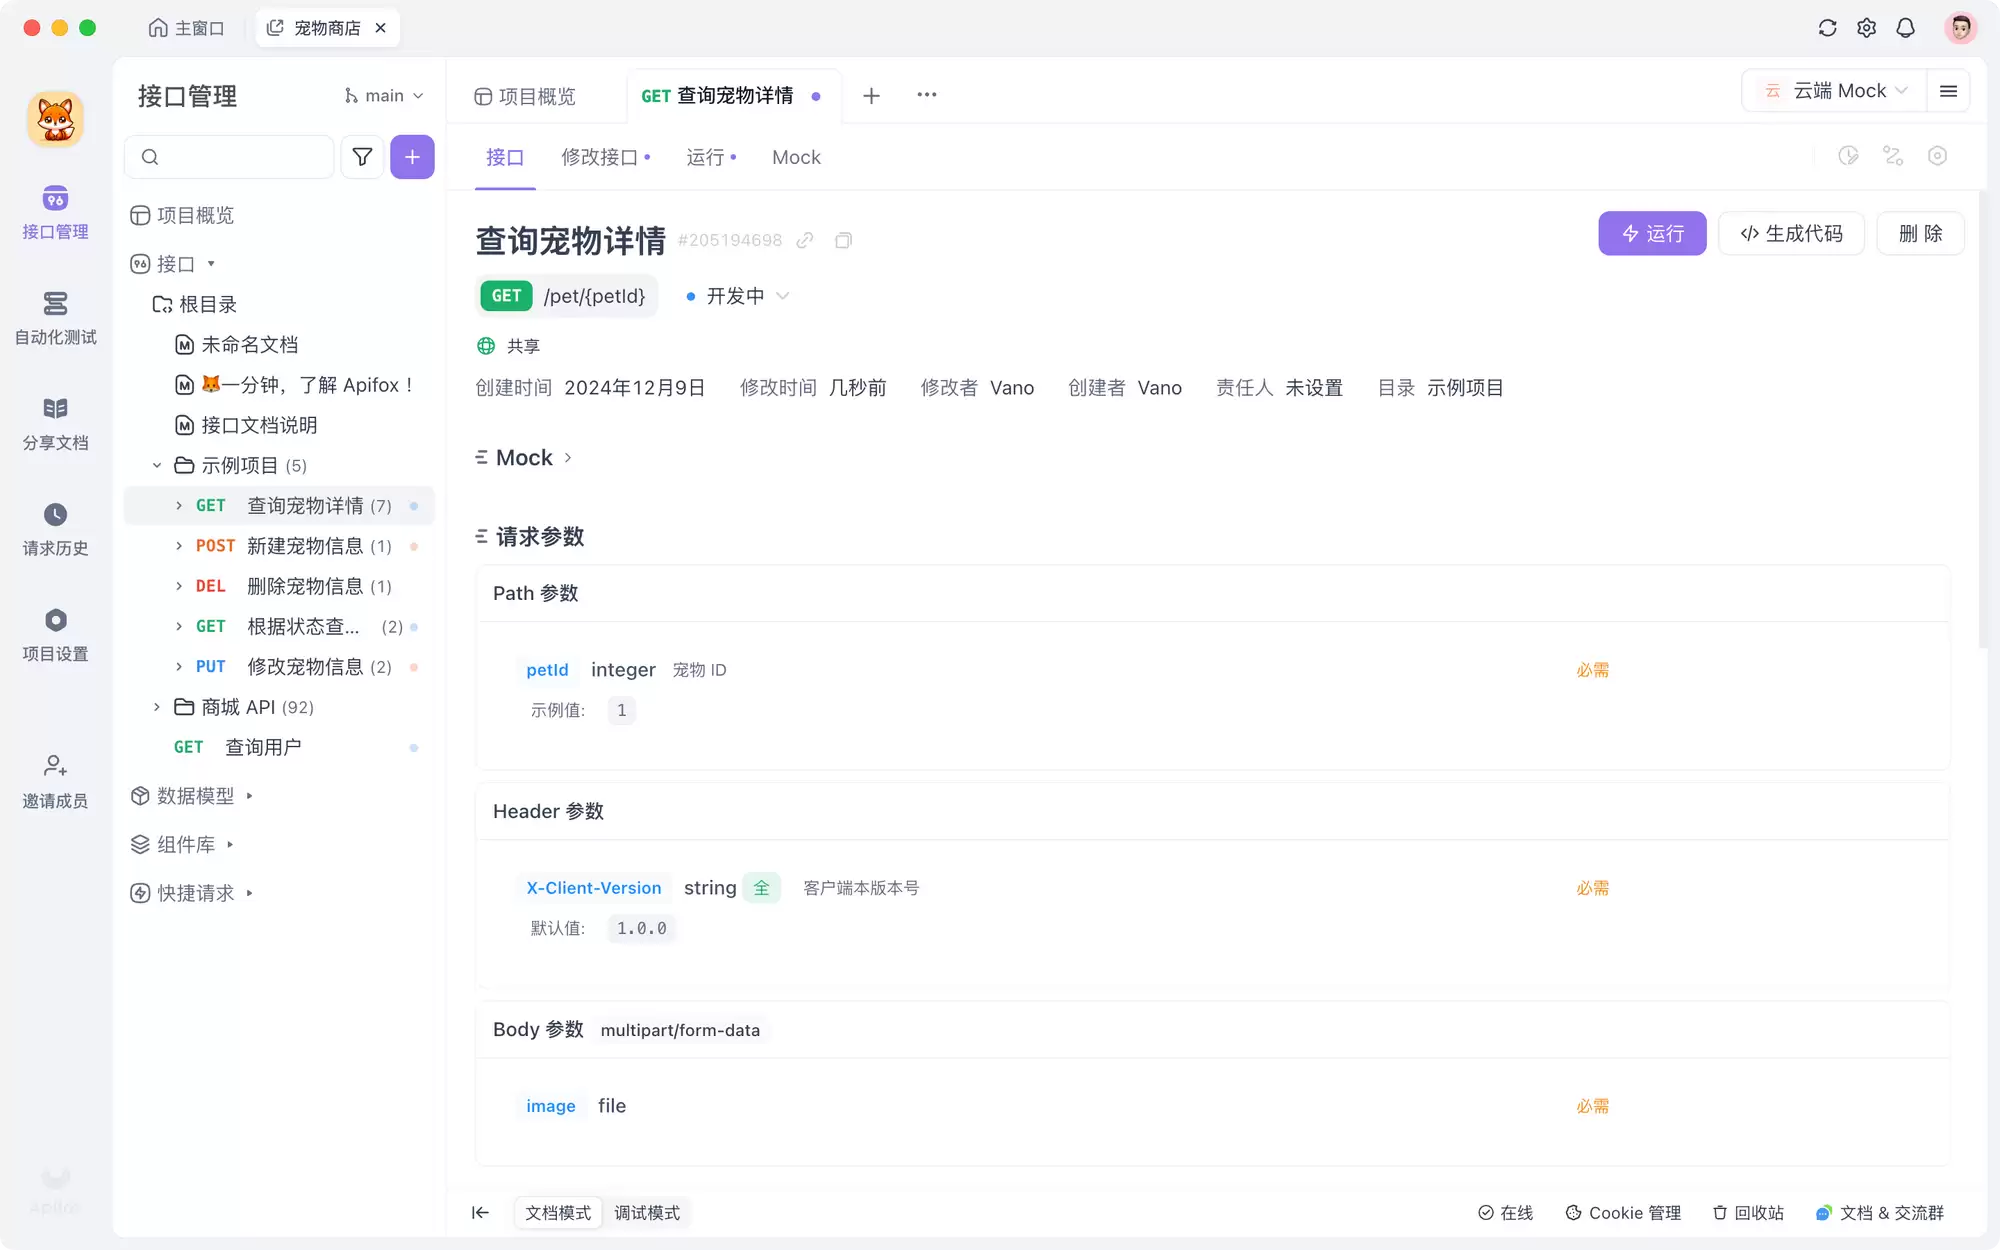The width and height of the screenshot is (2000, 1250).
Task: Select the GET 根据状态查... endpoint
Action: [x=280, y=627]
